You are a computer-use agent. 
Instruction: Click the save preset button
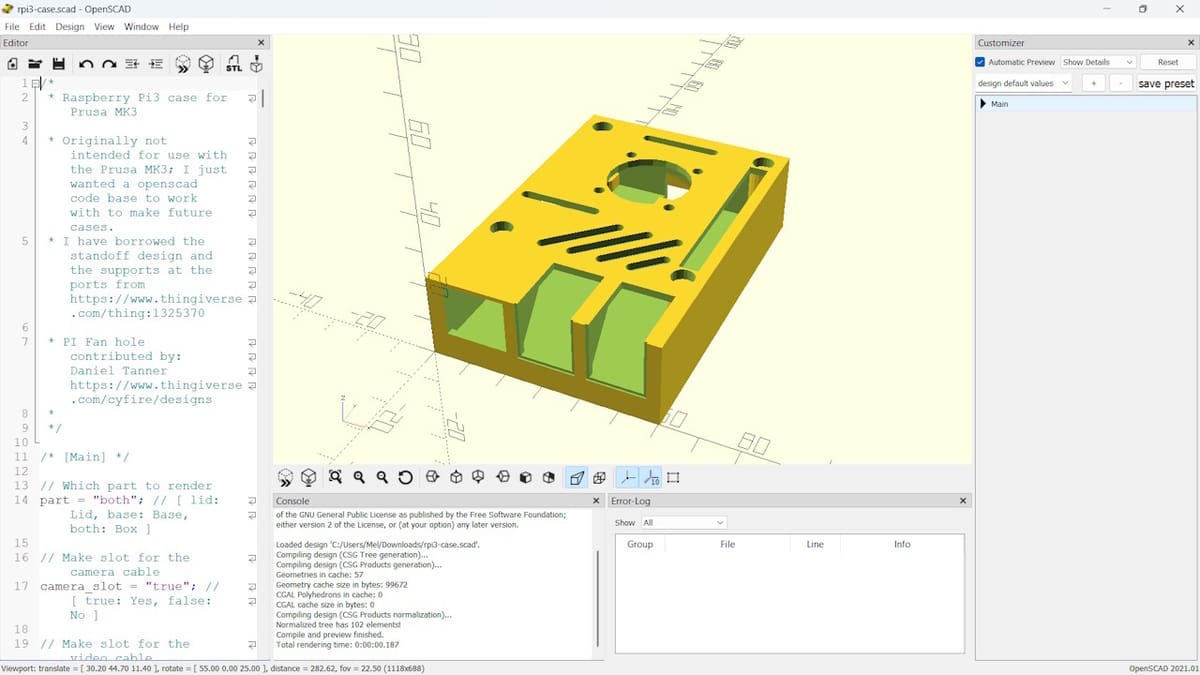coord(1166,83)
